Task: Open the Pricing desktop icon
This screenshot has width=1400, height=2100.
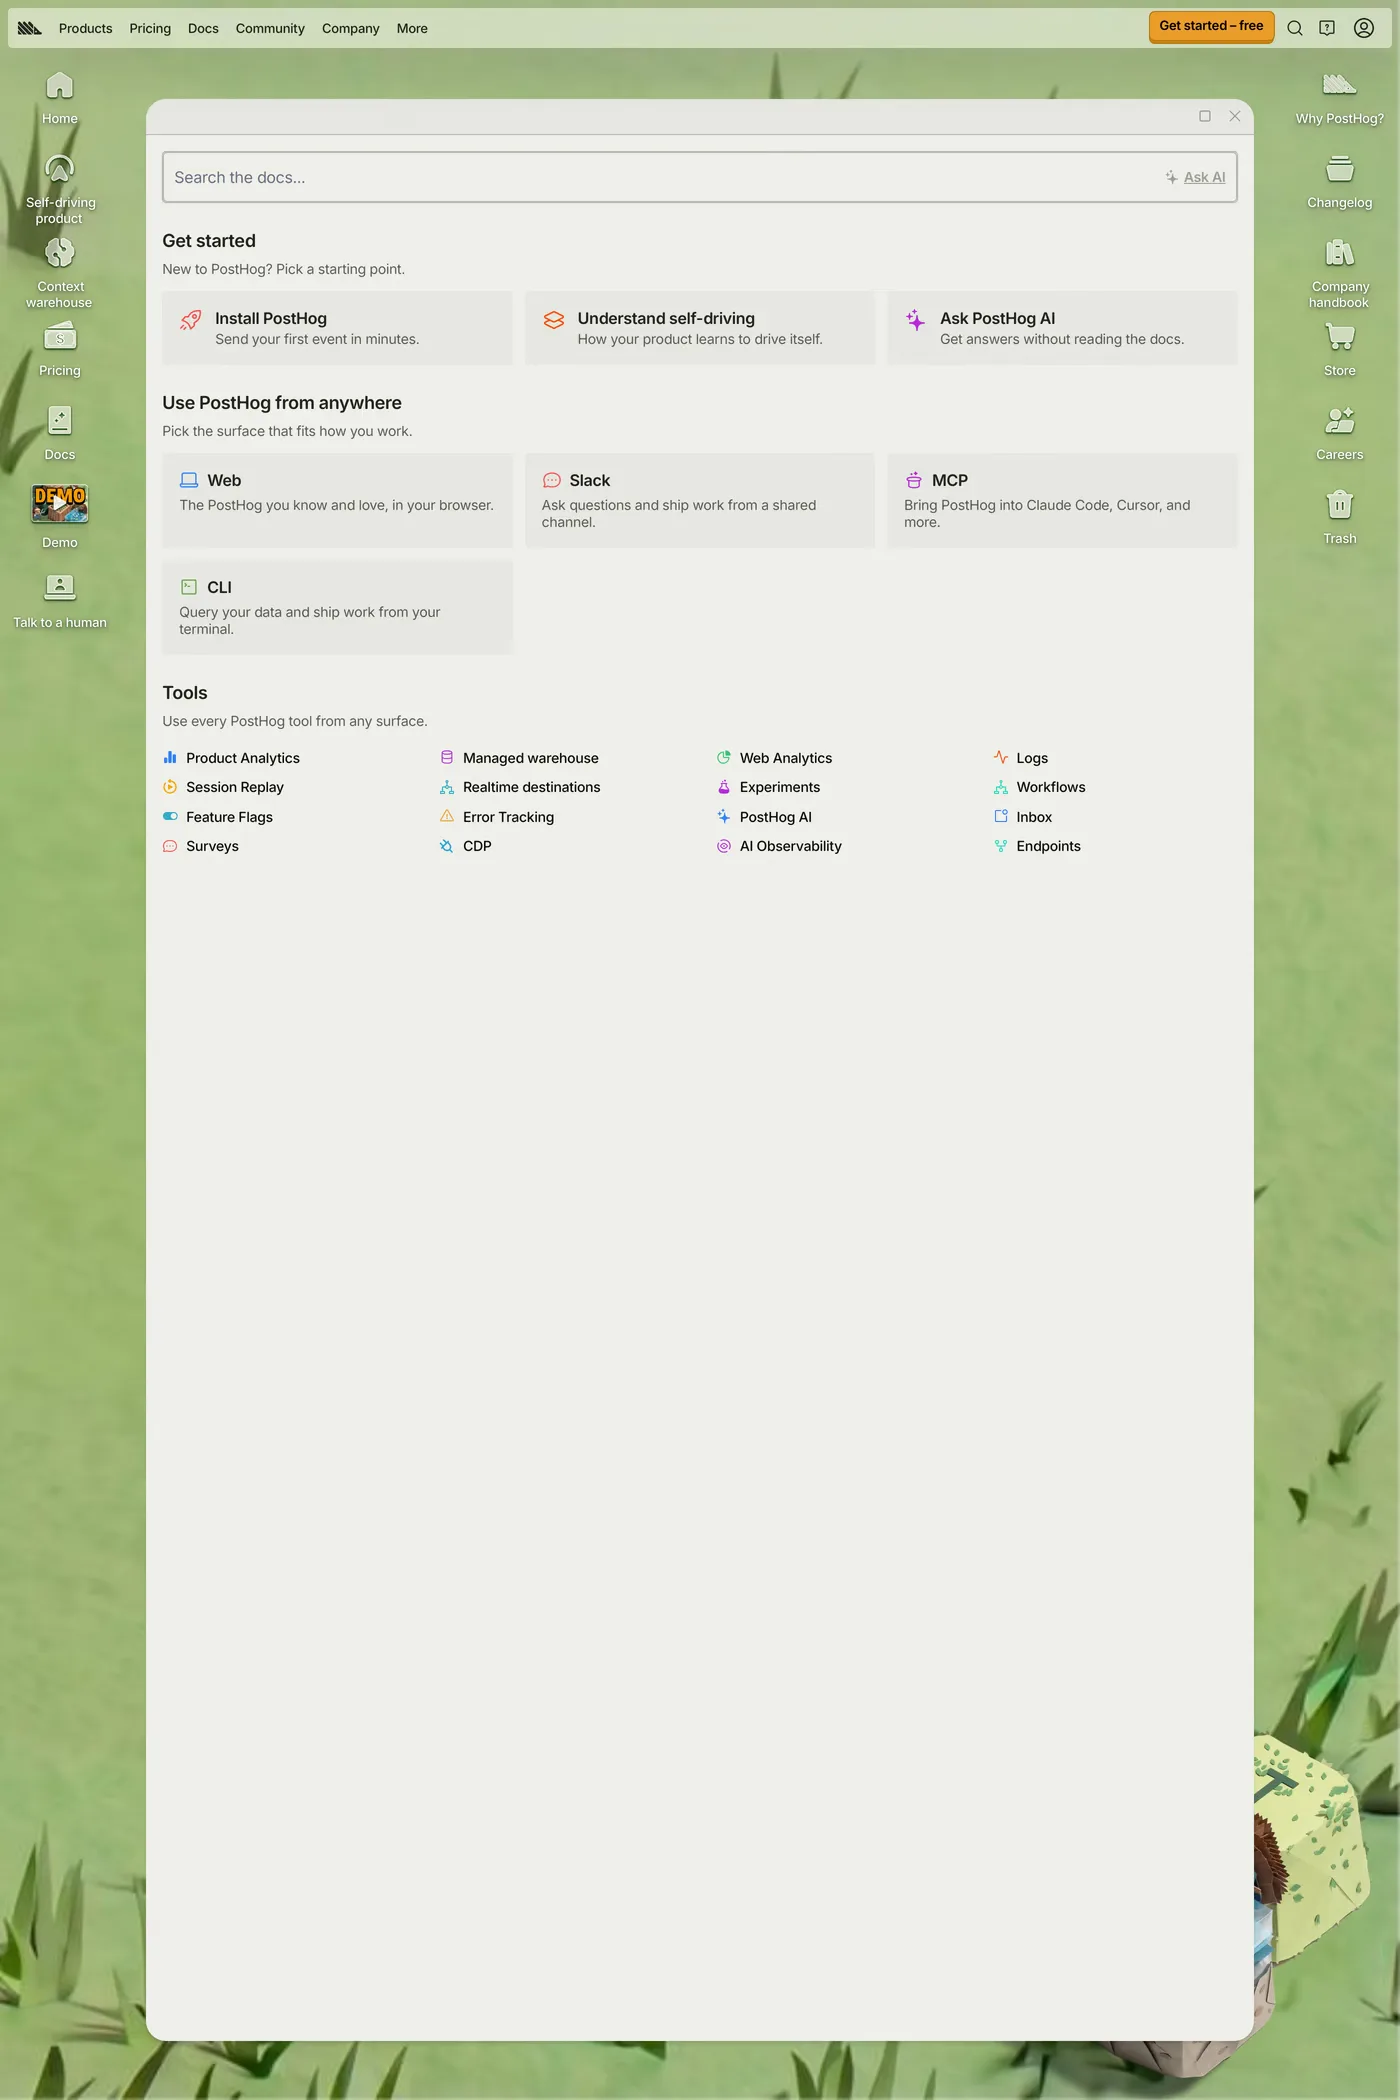Action: (60, 350)
